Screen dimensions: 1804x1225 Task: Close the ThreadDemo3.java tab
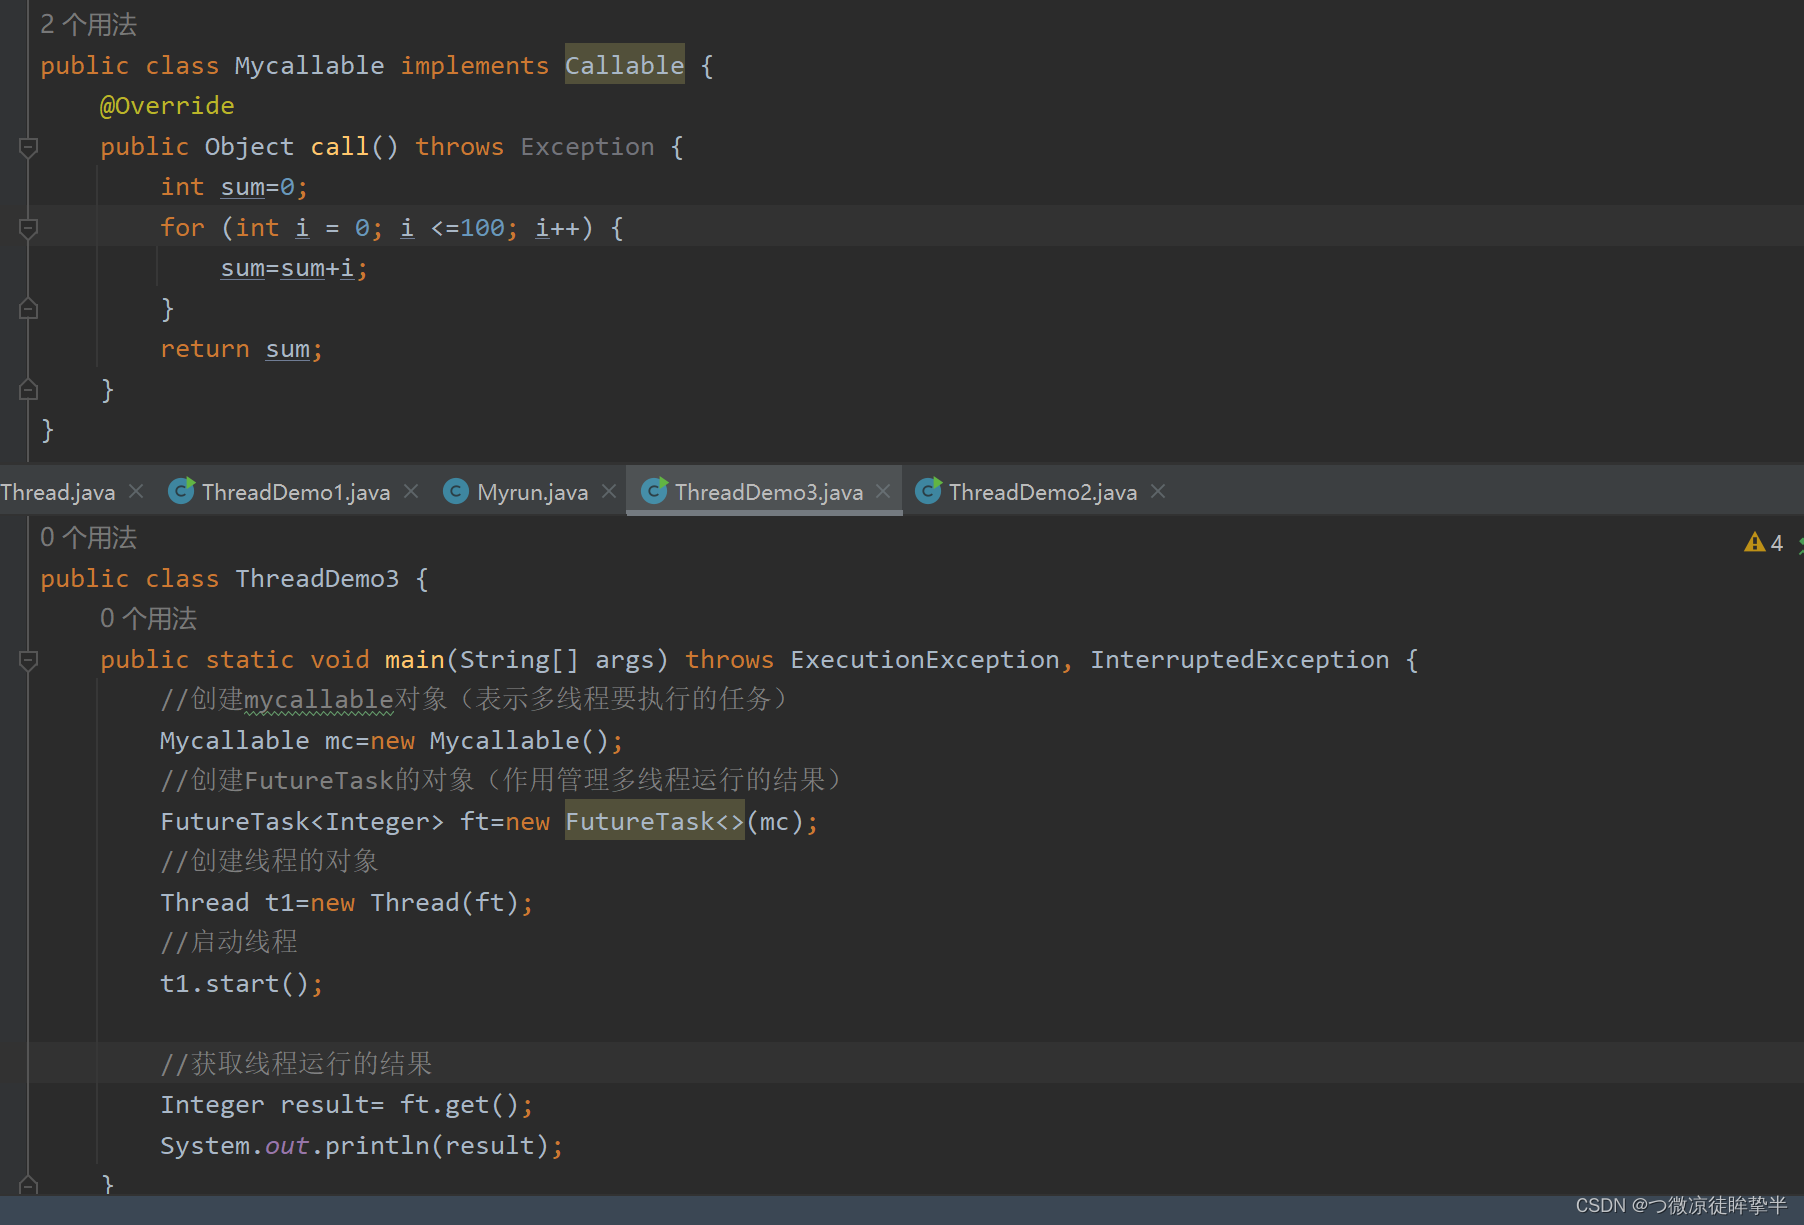pos(883,491)
